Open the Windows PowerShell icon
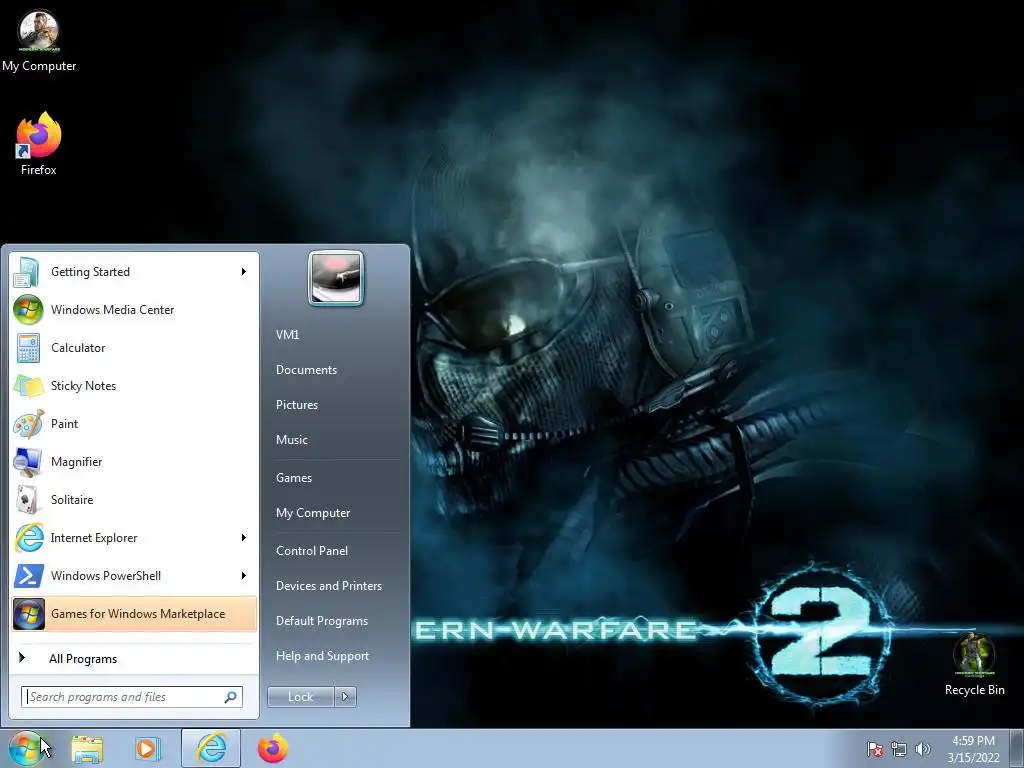1024x768 pixels. pyautogui.click(x=29, y=575)
